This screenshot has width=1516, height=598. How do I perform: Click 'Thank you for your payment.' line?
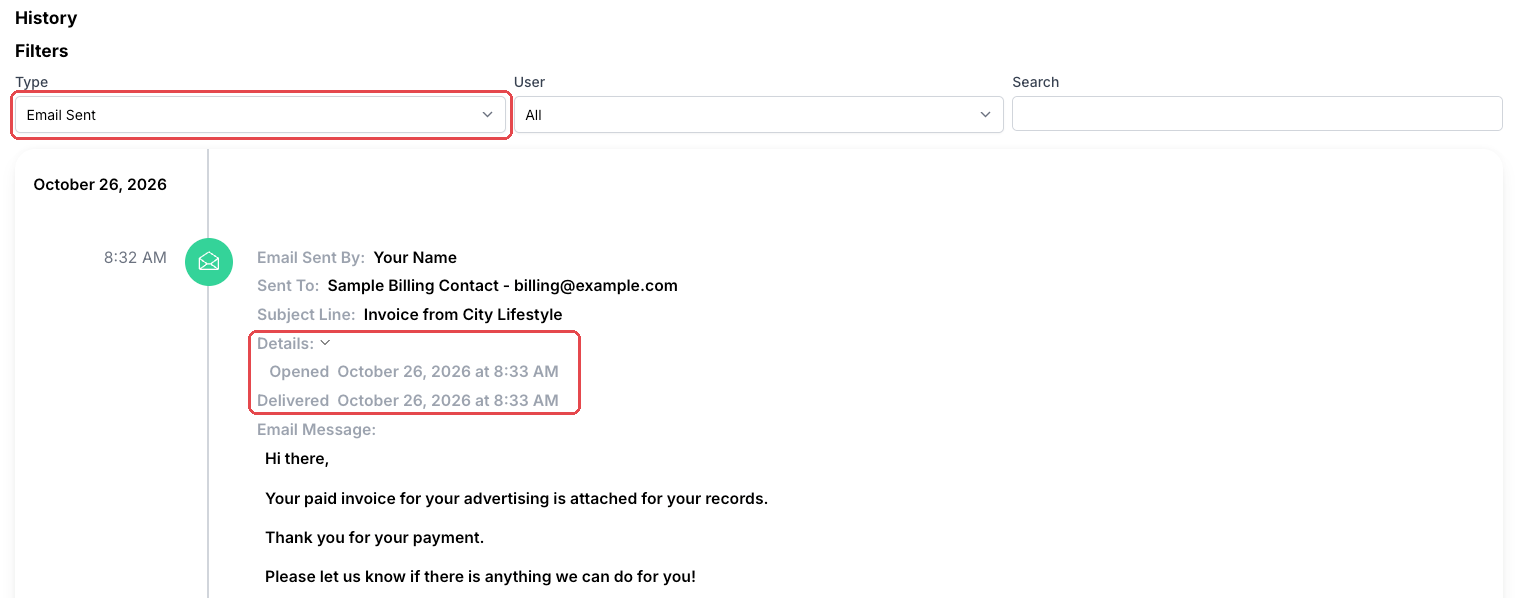coord(374,538)
